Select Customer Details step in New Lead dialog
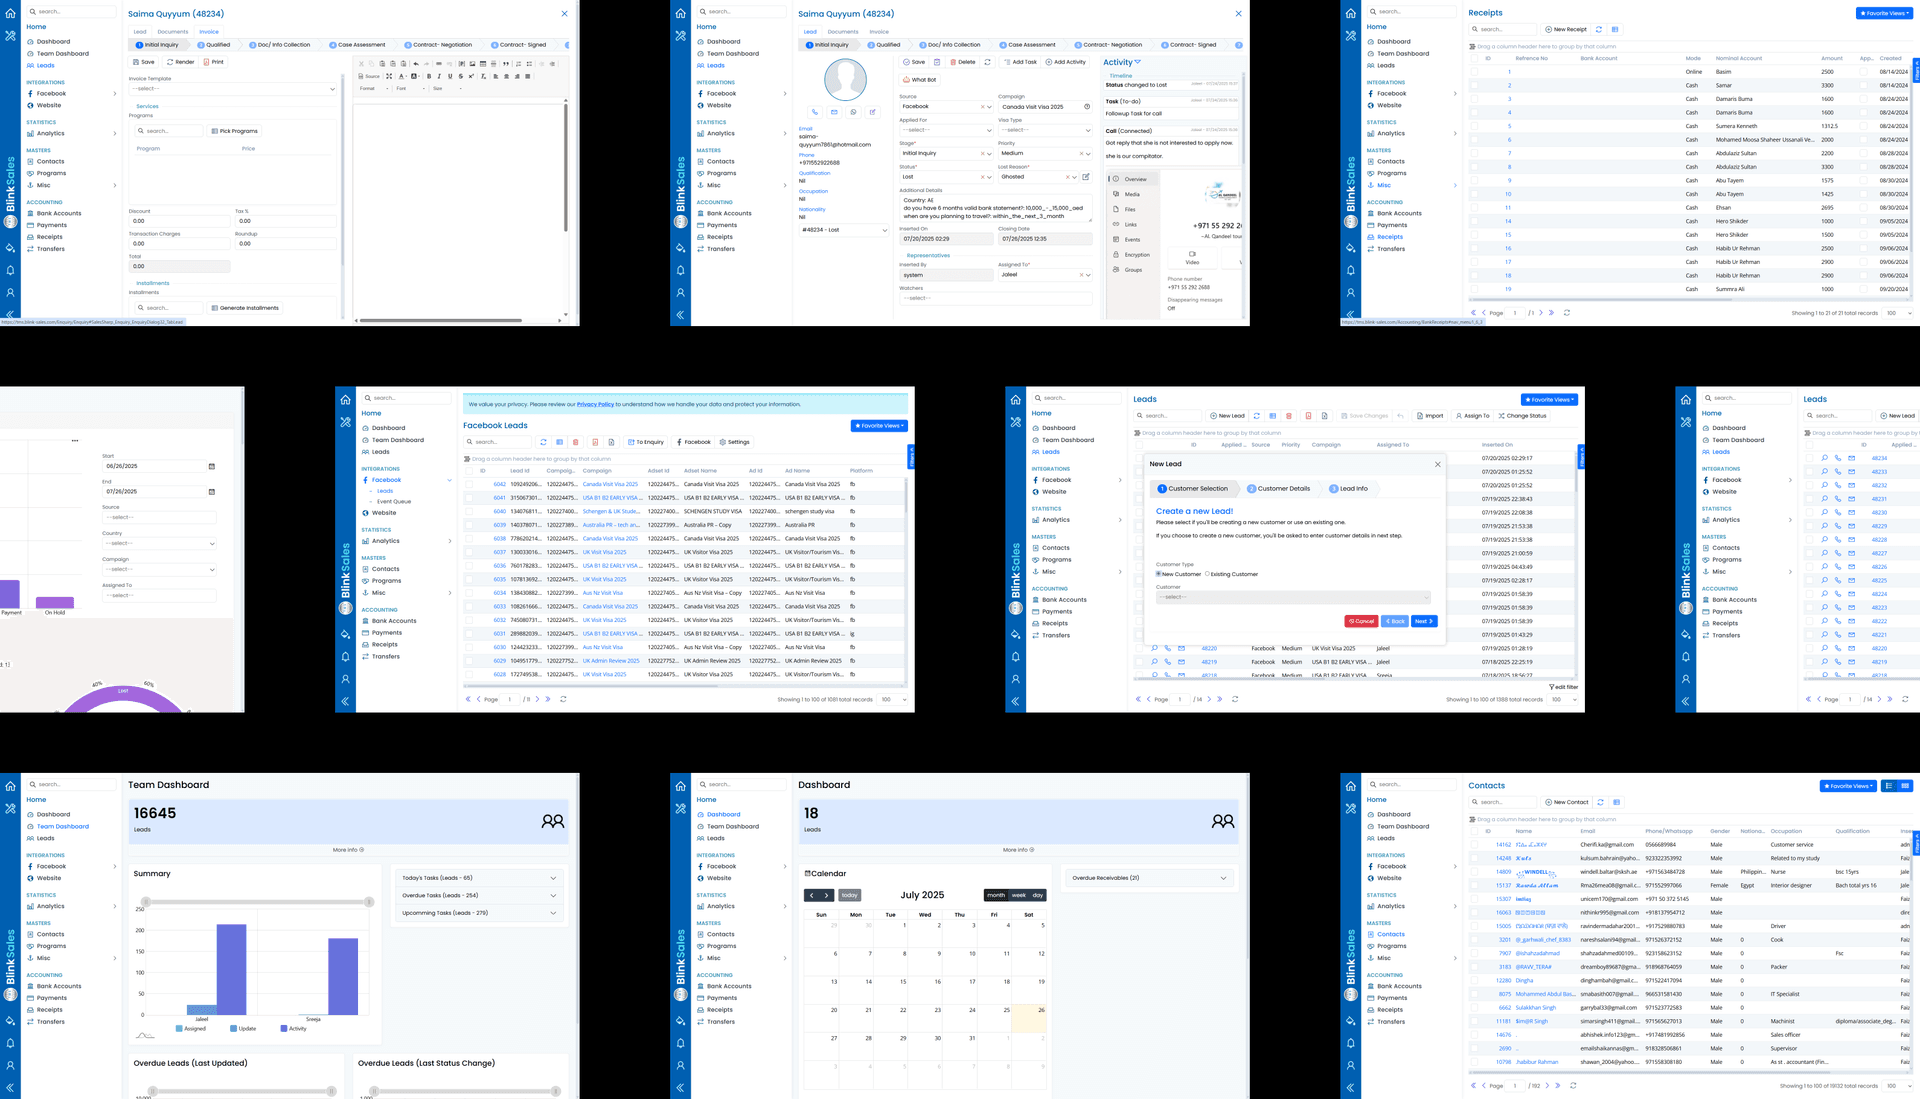1920x1099 pixels. (x=1279, y=489)
